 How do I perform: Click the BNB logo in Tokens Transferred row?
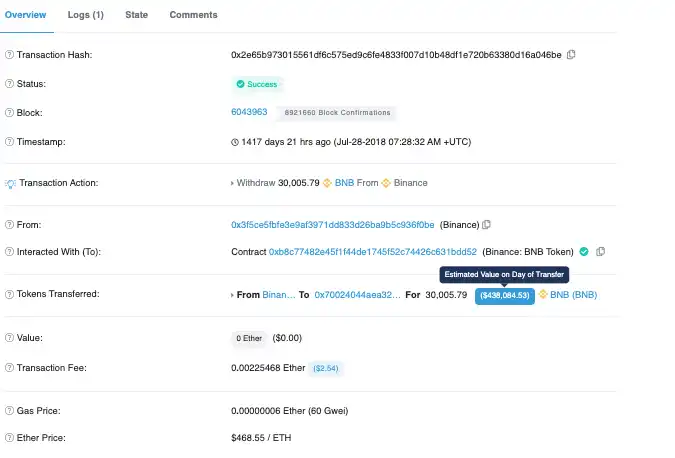coord(543,294)
